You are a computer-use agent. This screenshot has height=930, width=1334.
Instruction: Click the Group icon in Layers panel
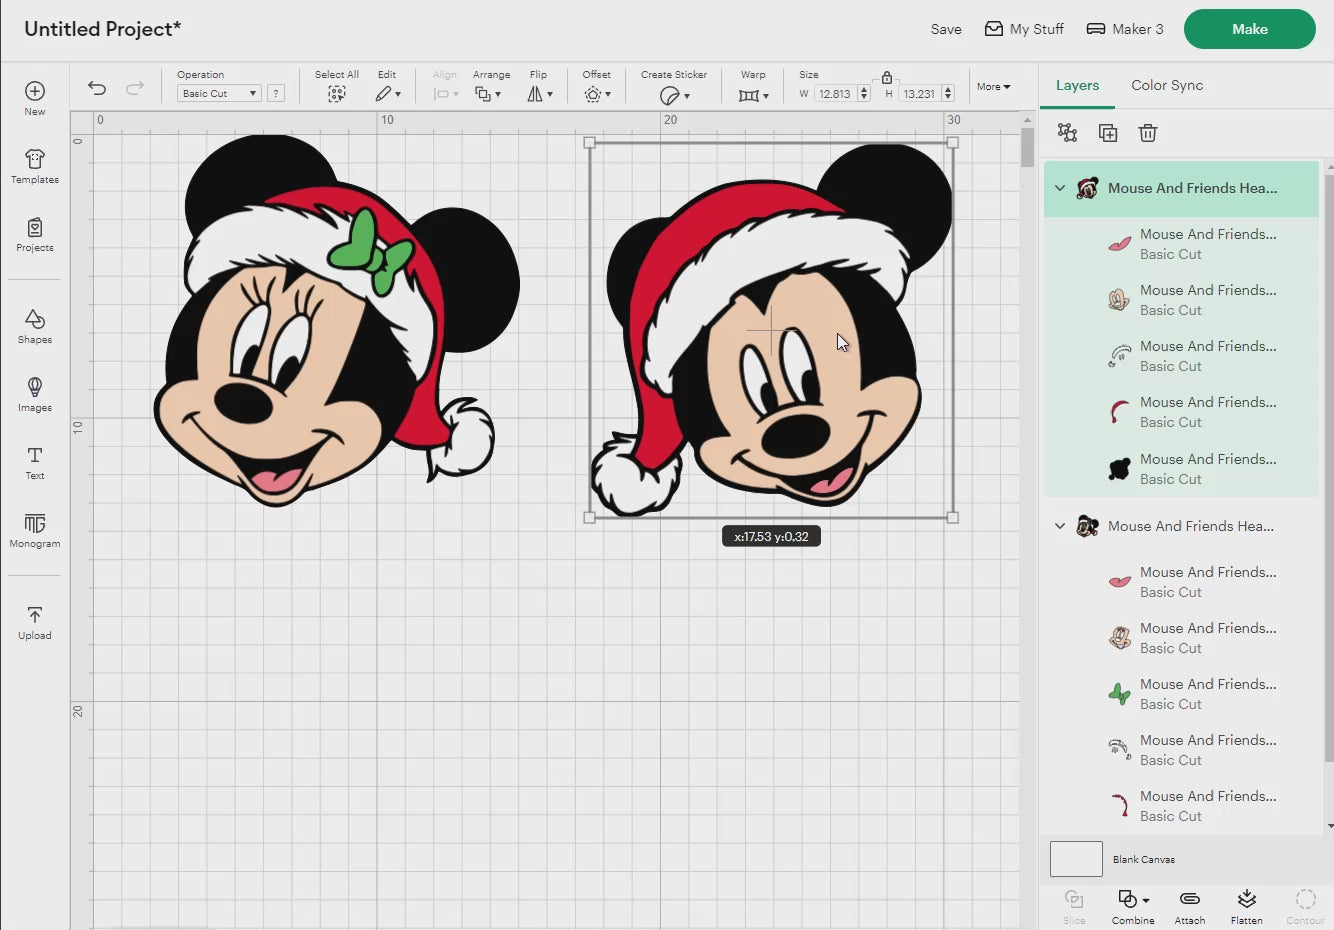[x=1067, y=133]
